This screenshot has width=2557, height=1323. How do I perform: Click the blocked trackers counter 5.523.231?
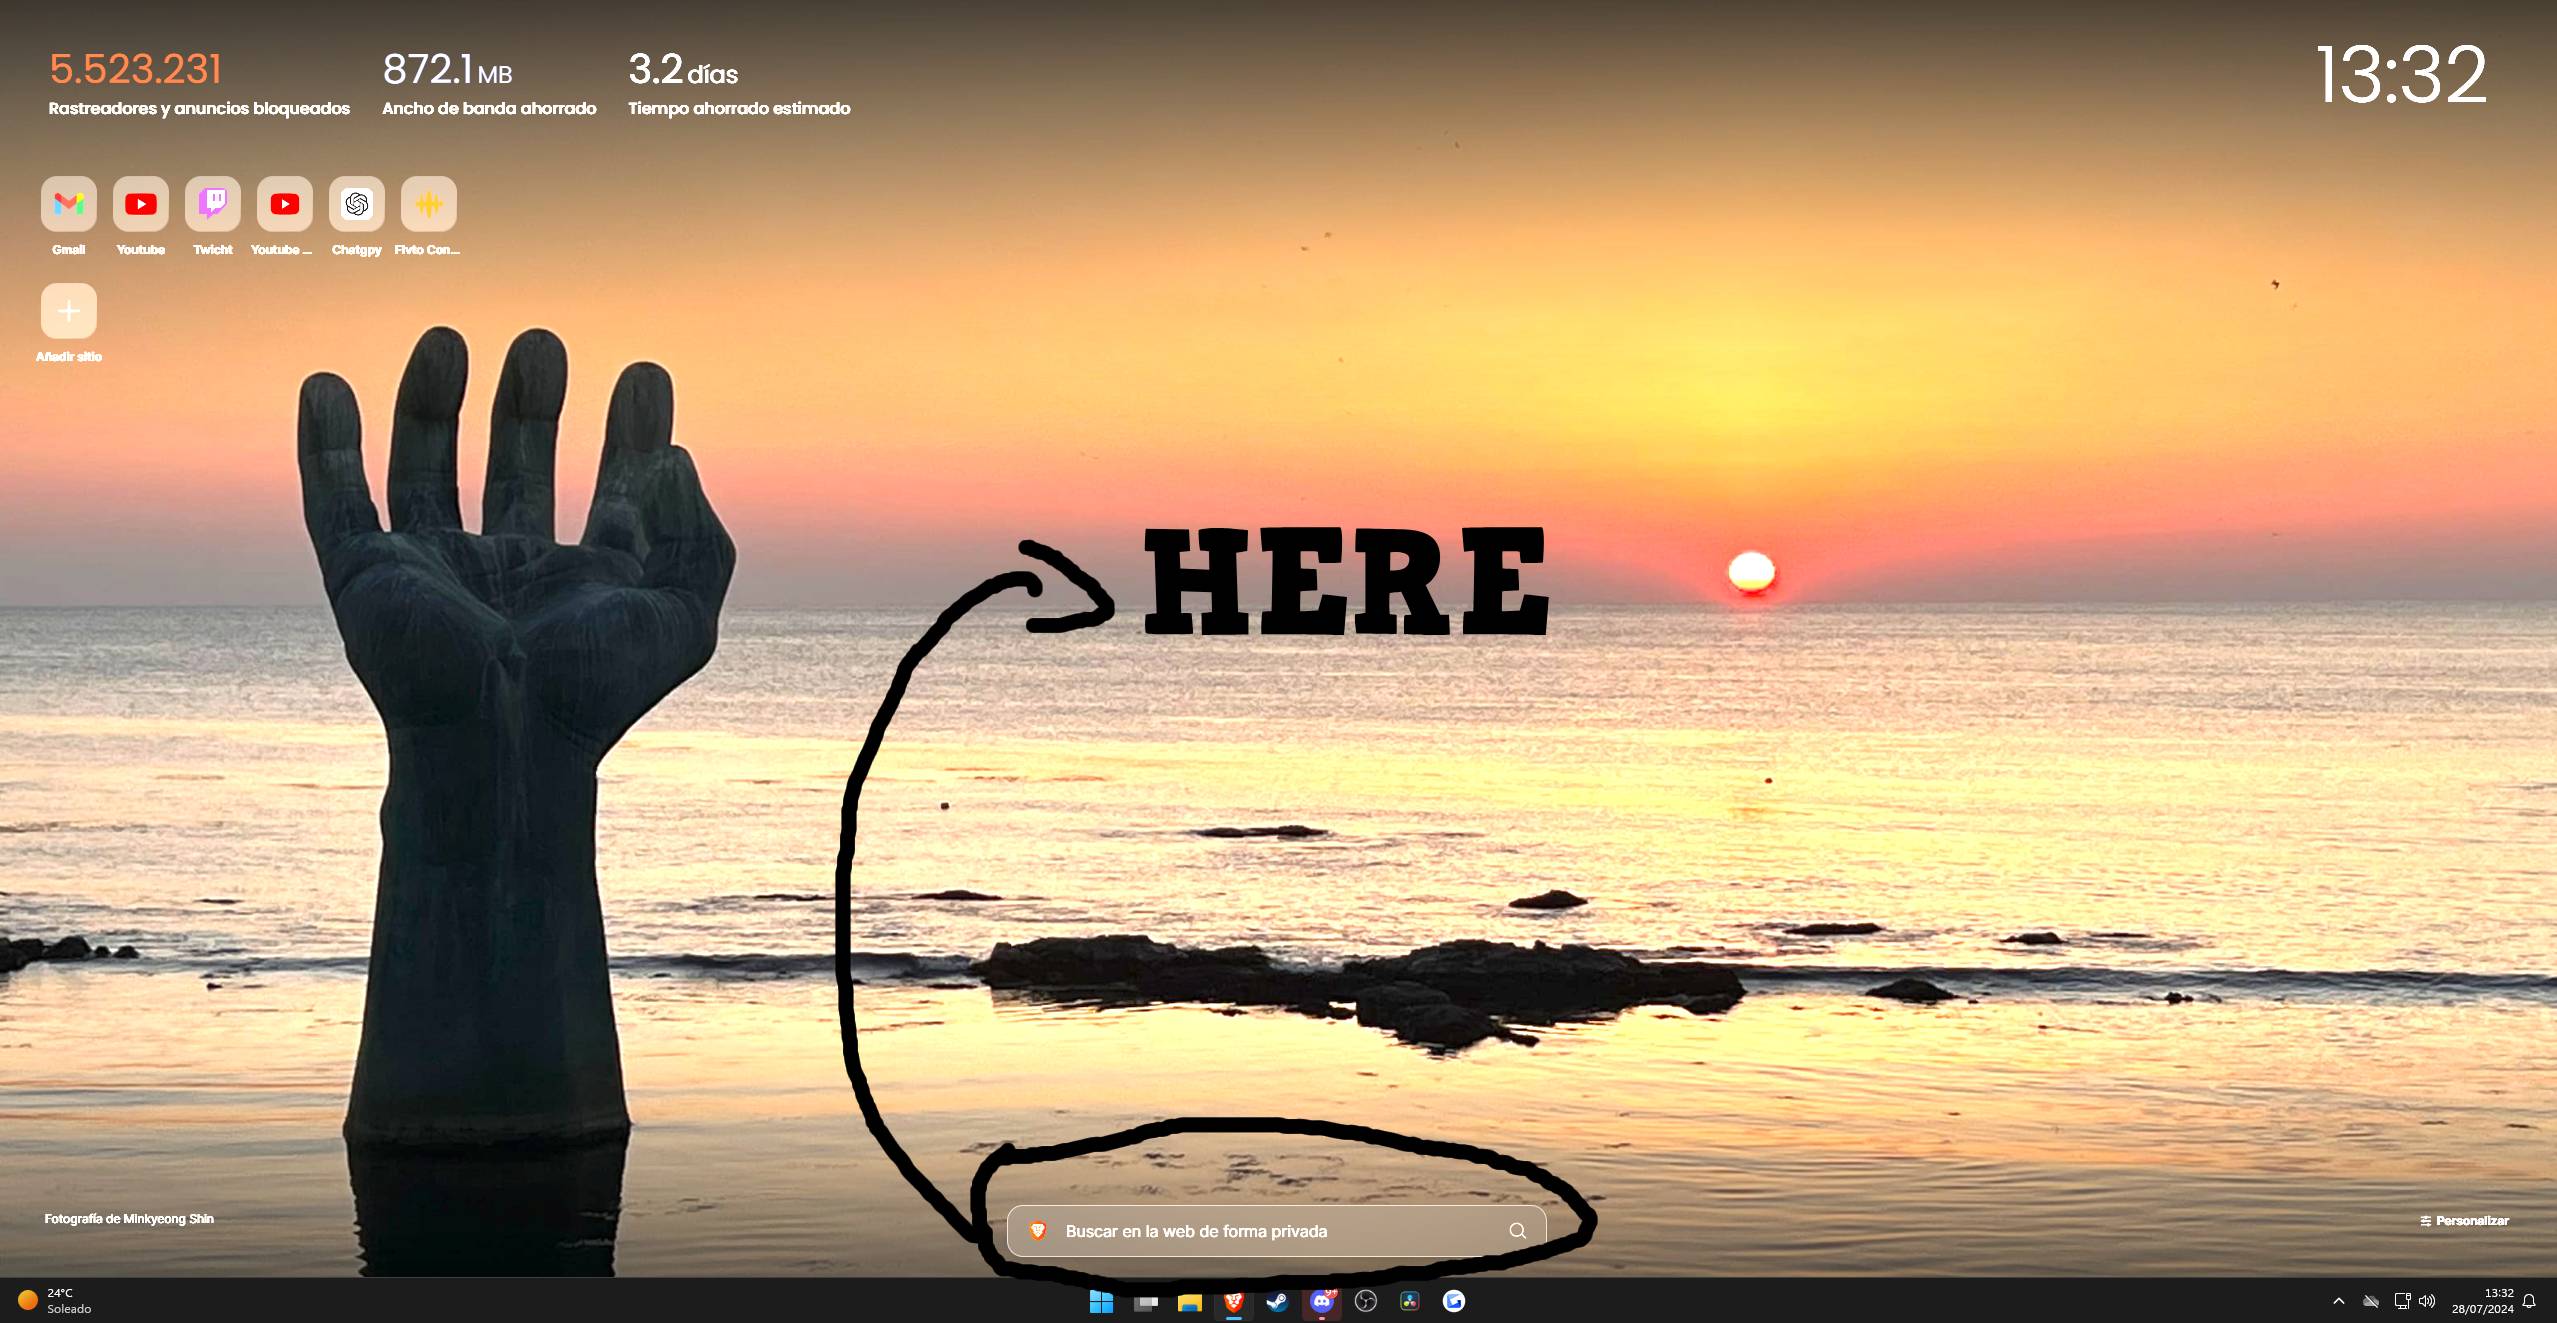135,69
